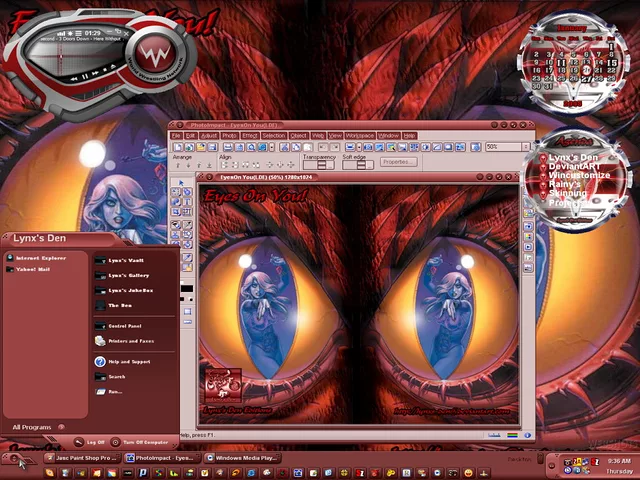Open the Soft edge value spinner

point(361,164)
